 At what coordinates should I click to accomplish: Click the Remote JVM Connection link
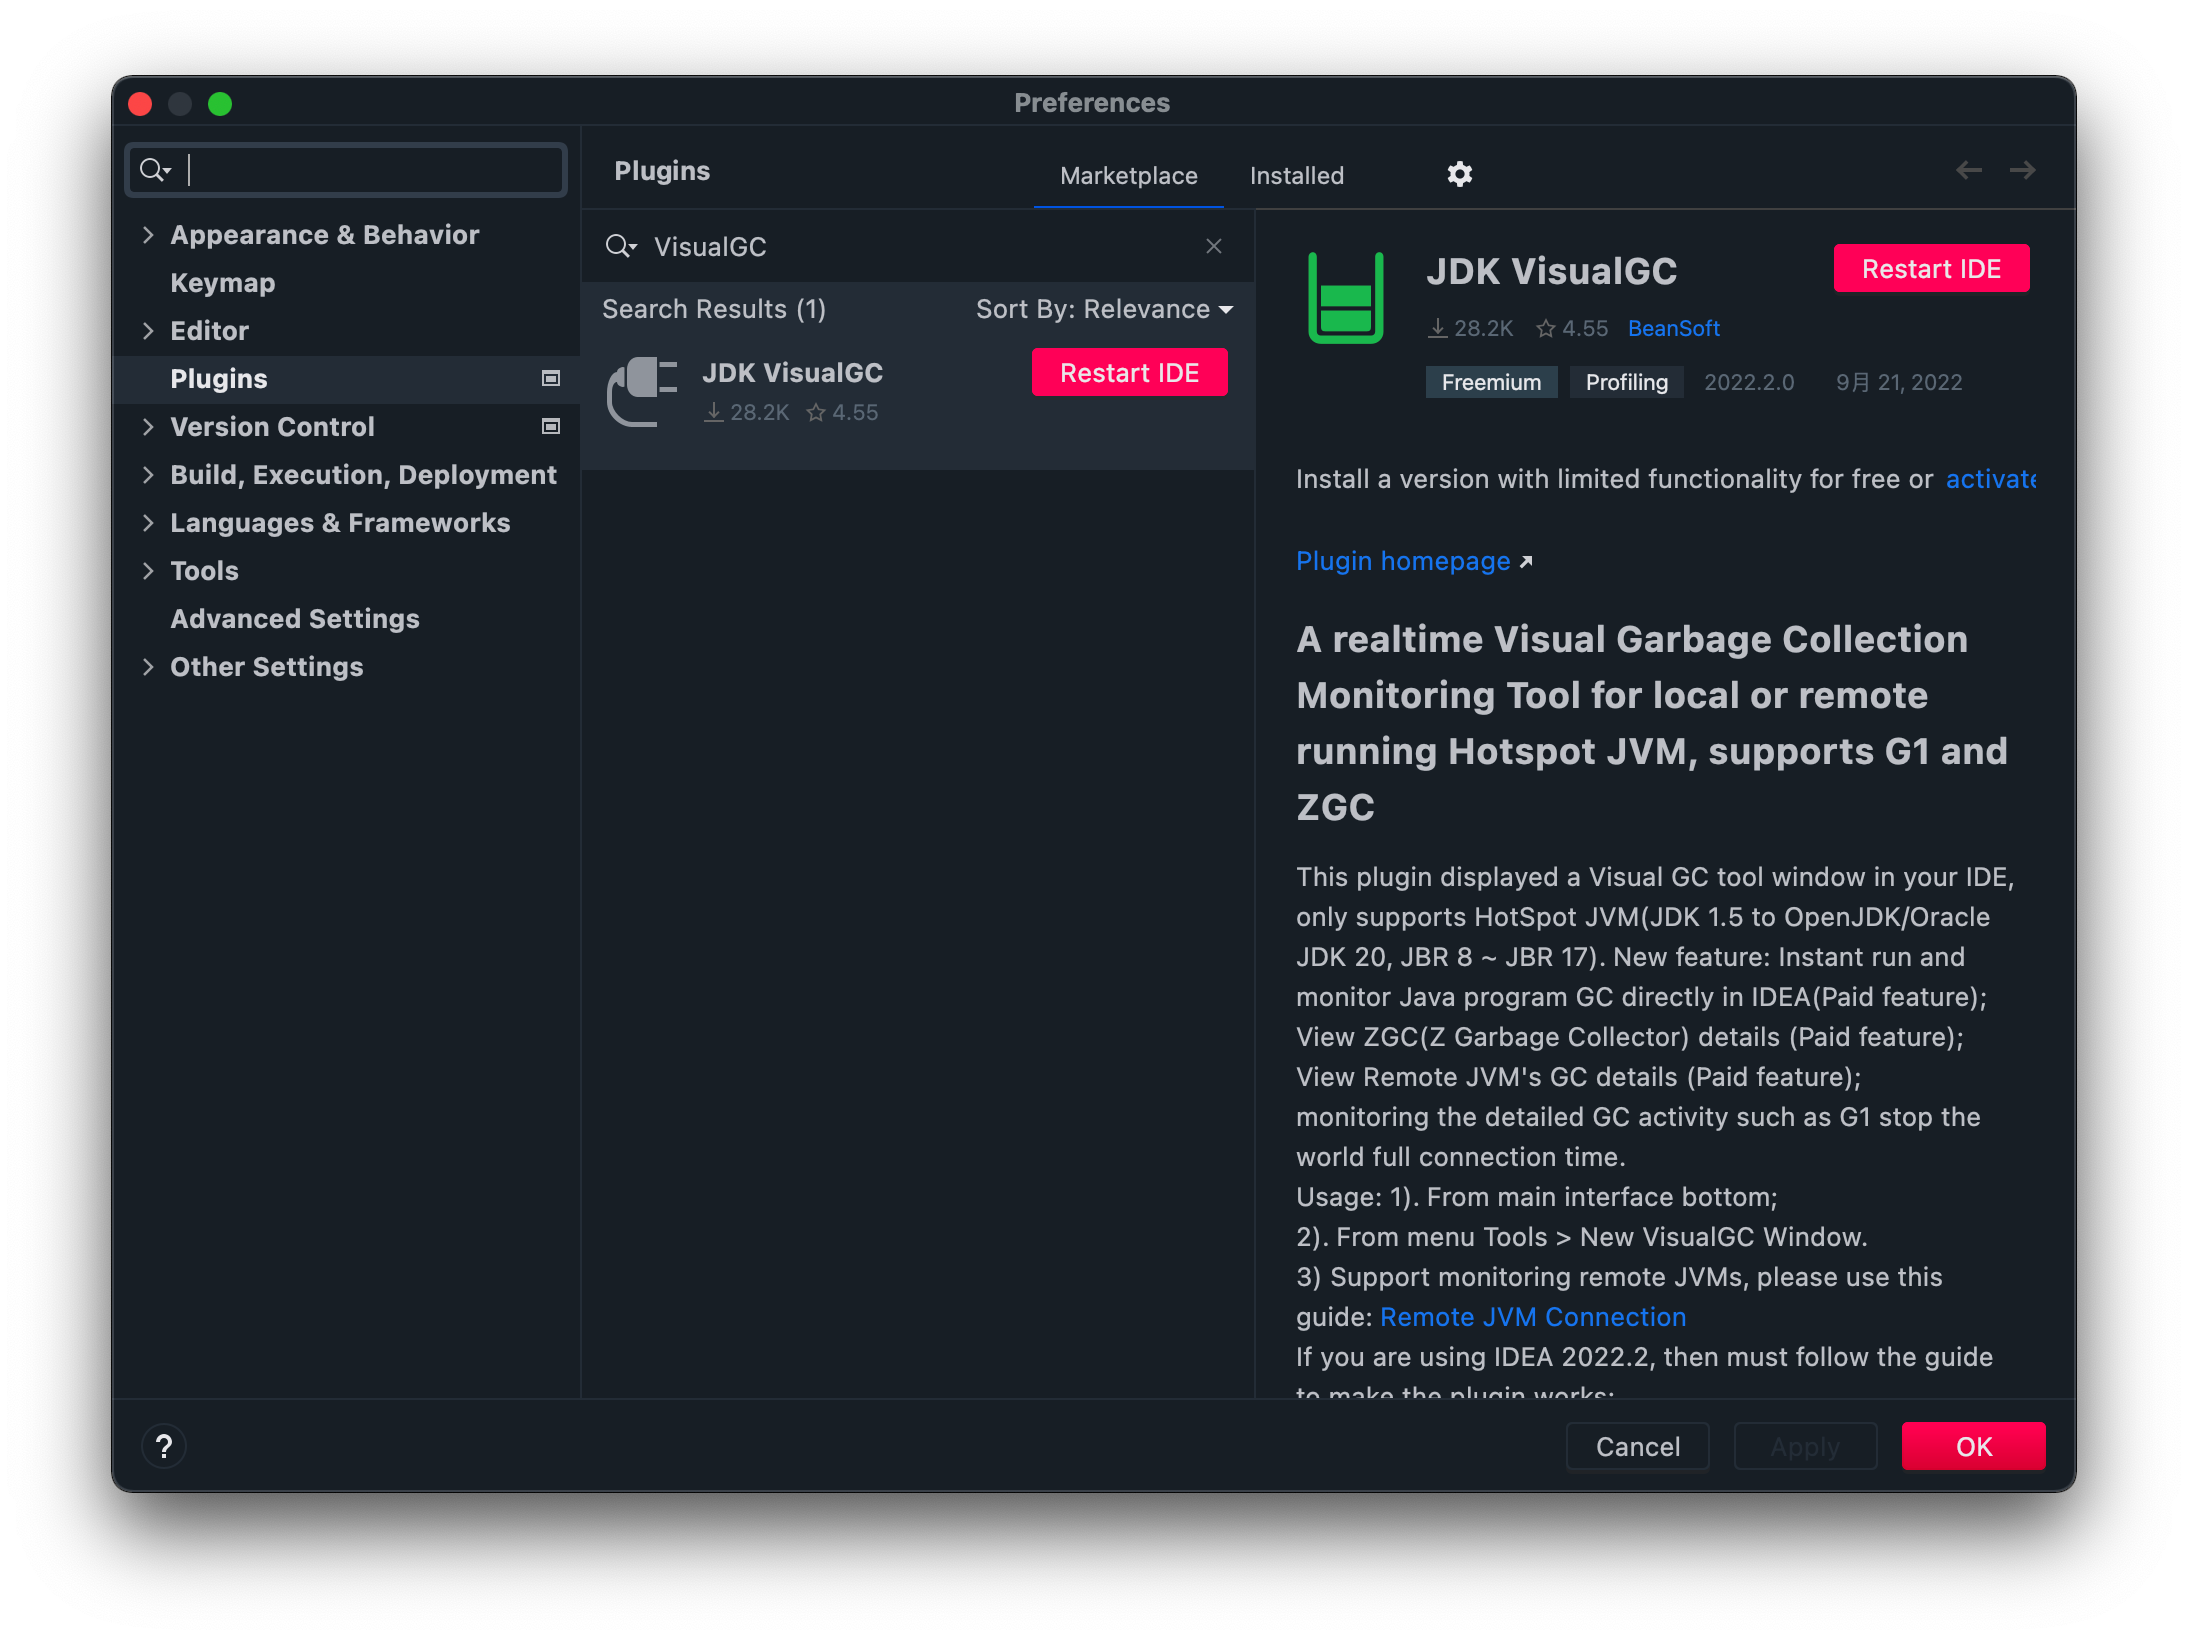click(1532, 1318)
